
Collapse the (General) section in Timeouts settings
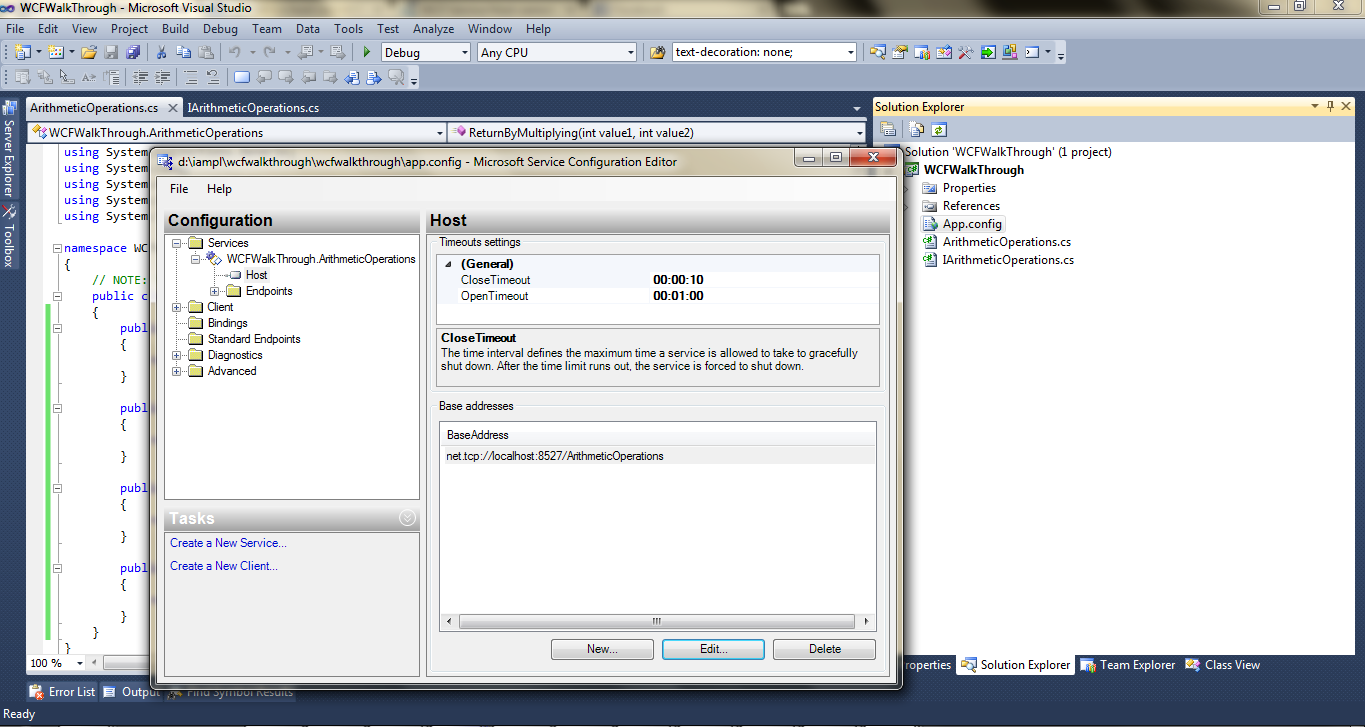point(448,264)
